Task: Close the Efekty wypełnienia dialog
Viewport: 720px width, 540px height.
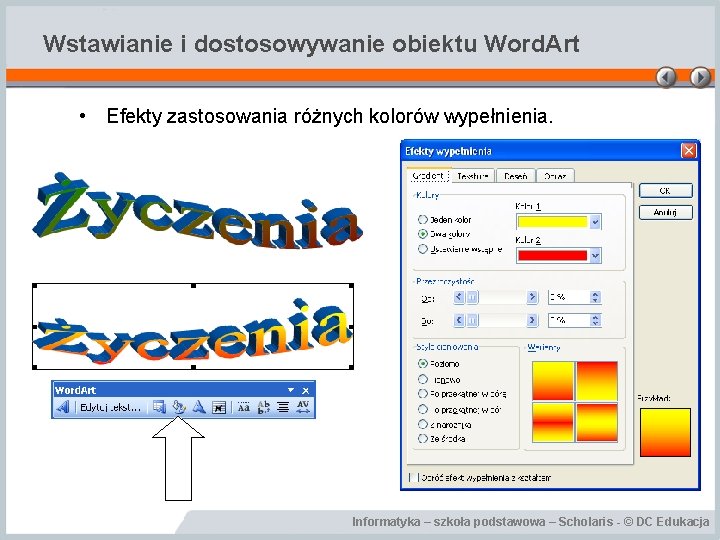Action: [x=688, y=151]
